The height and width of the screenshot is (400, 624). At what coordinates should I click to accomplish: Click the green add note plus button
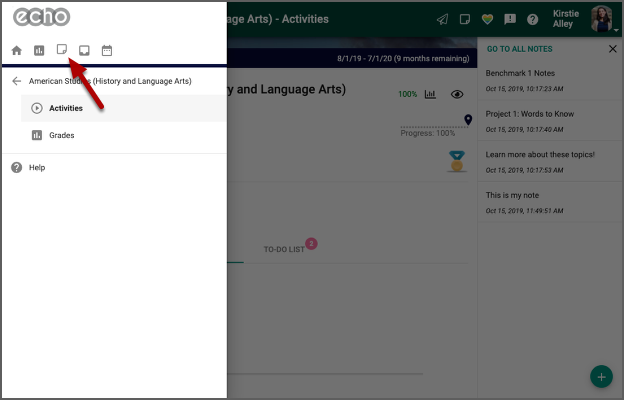pos(601,376)
